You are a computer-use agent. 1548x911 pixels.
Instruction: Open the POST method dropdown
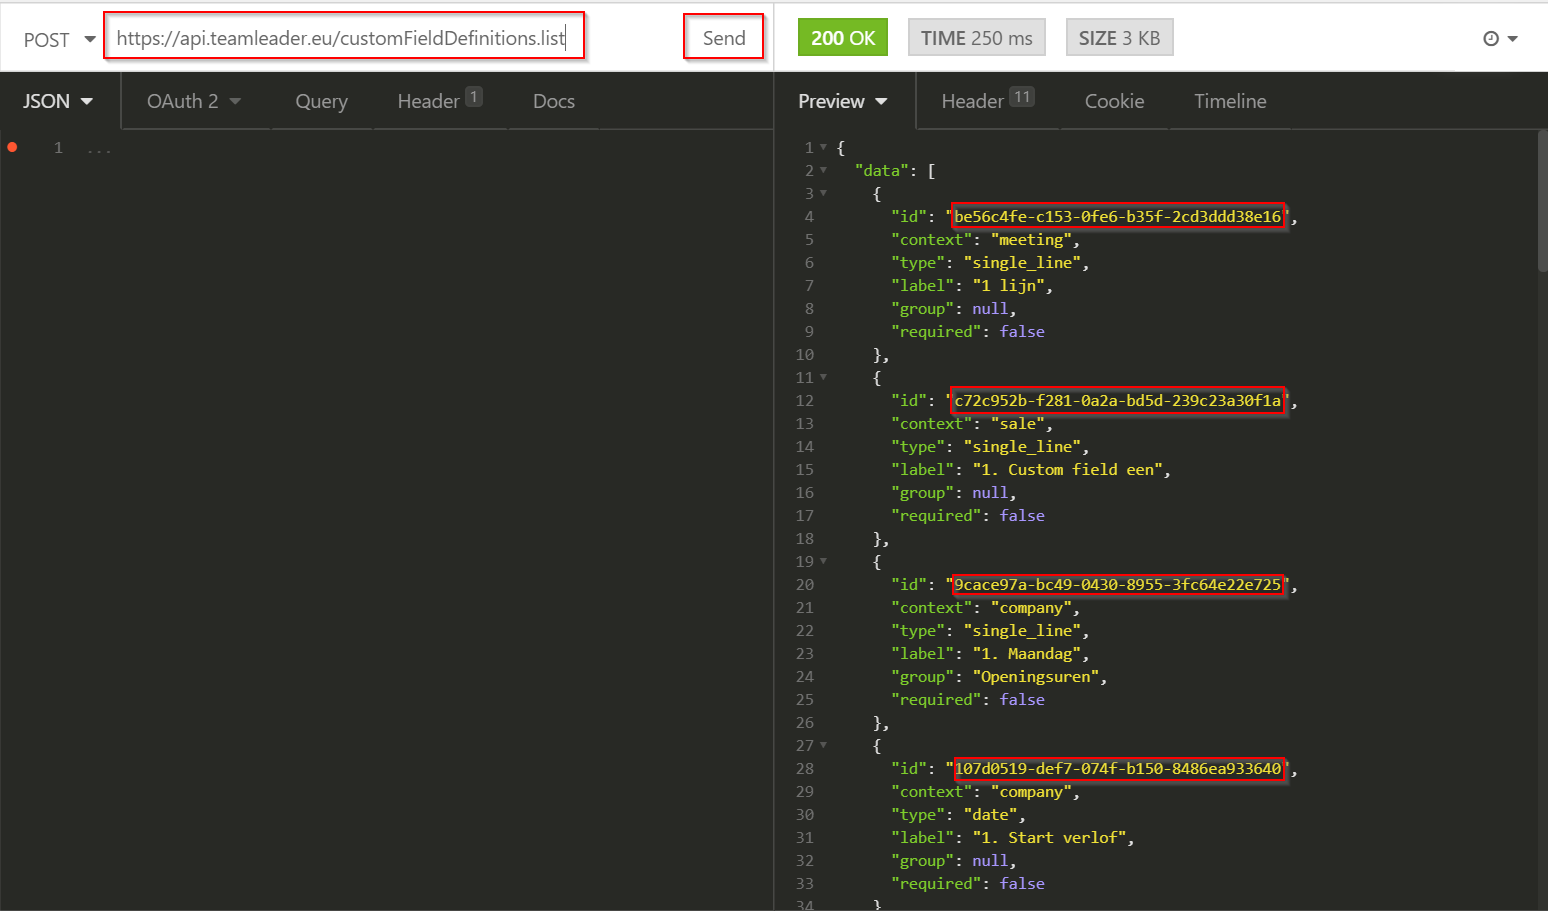59,40
